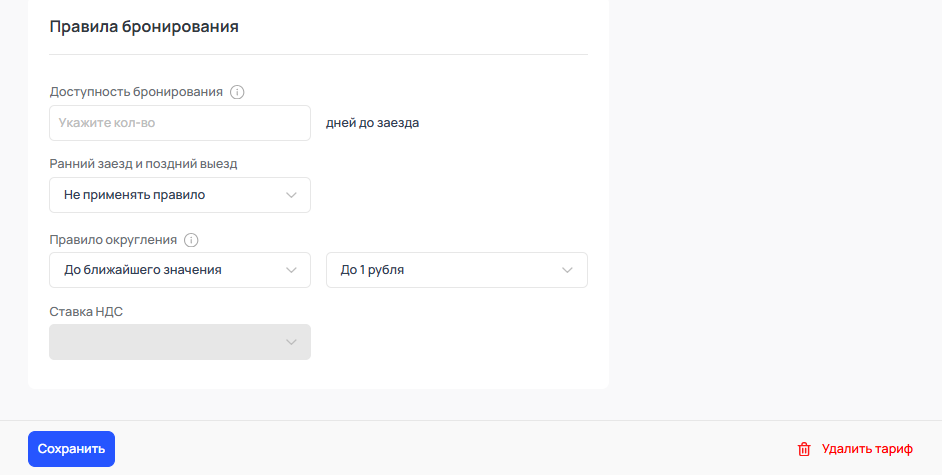
Task: Click info icon beside Доступность бронирования
Action: pos(237,92)
